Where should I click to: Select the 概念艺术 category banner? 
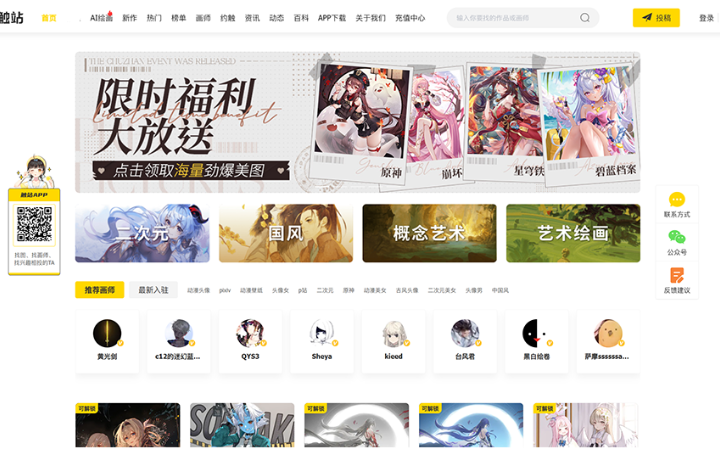click(x=429, y=233)
